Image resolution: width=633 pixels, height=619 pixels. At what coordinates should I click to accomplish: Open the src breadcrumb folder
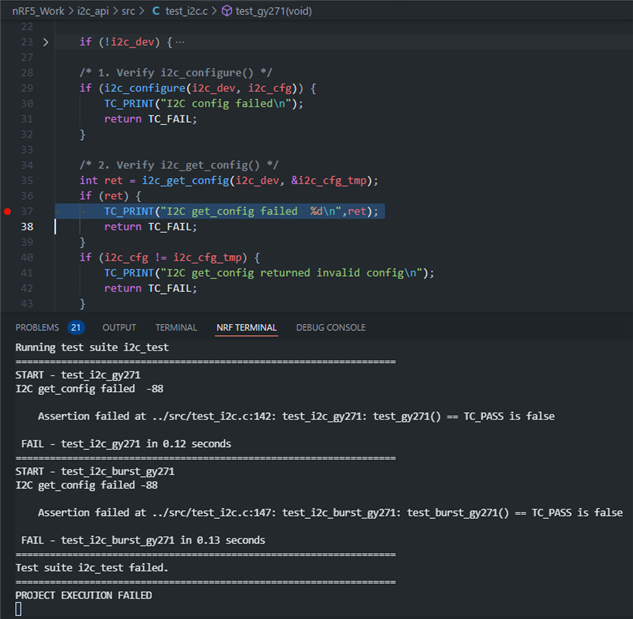128,11
